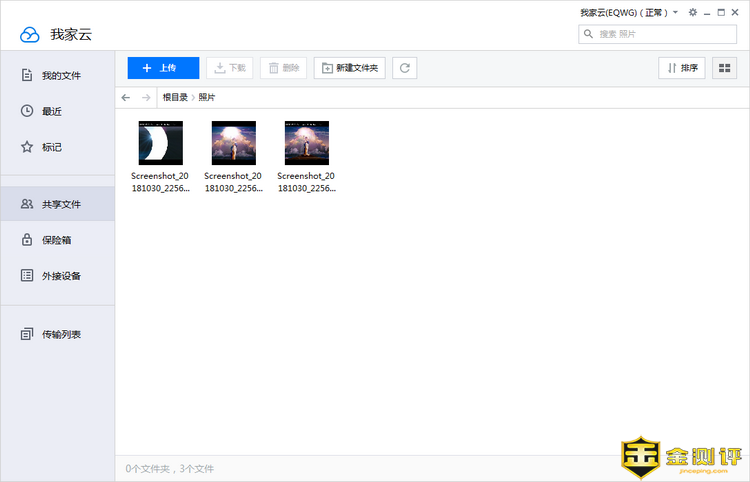
Task: Open the 排序 sort options
Action: click(x=682, y=68)
